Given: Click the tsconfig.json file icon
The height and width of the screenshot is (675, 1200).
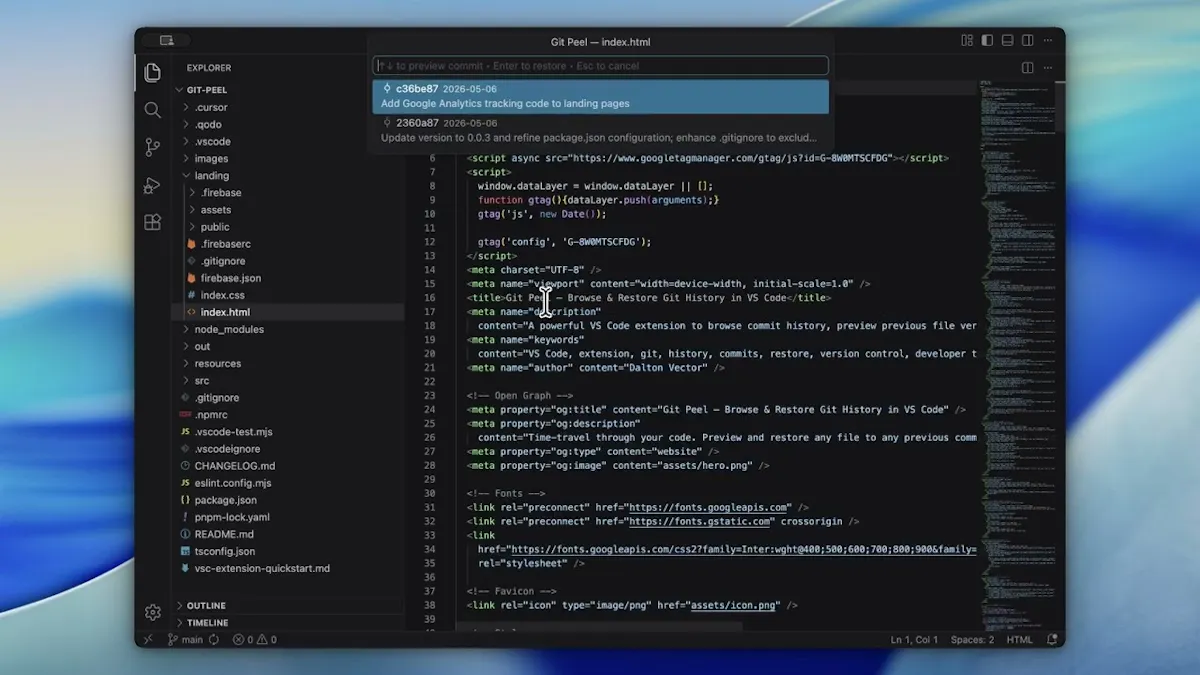Looking at the screenshot, I should pyautogui.click(x=185, y=551).
